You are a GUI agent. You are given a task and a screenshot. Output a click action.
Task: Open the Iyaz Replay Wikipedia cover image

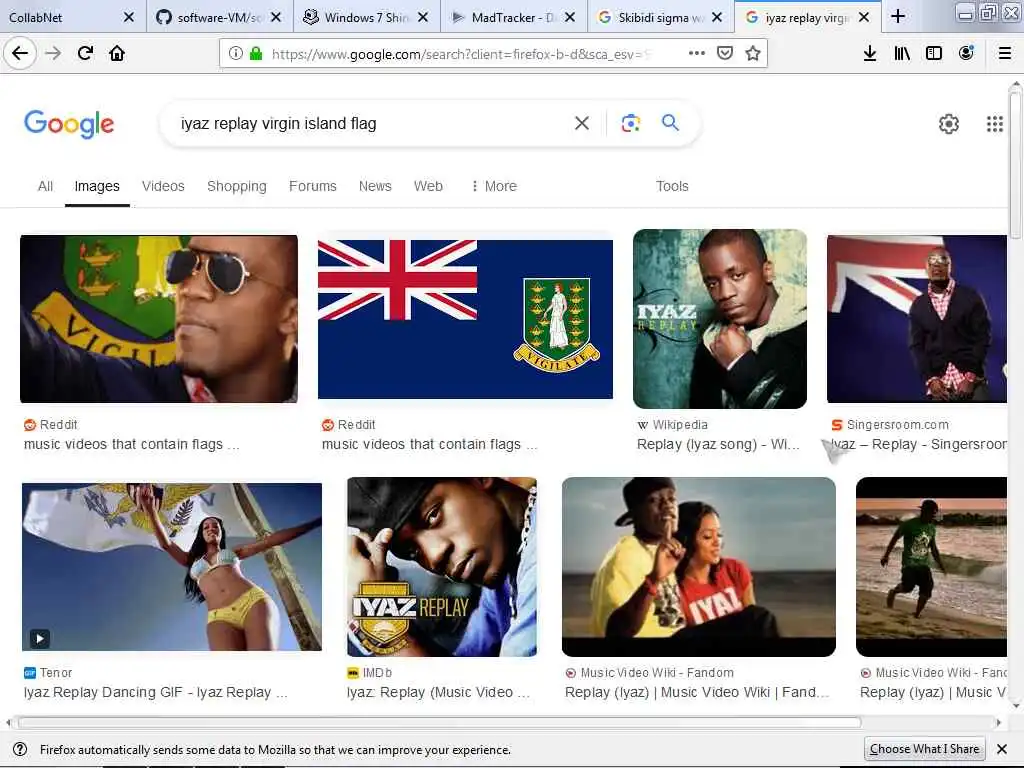click(x=720, y=319)
